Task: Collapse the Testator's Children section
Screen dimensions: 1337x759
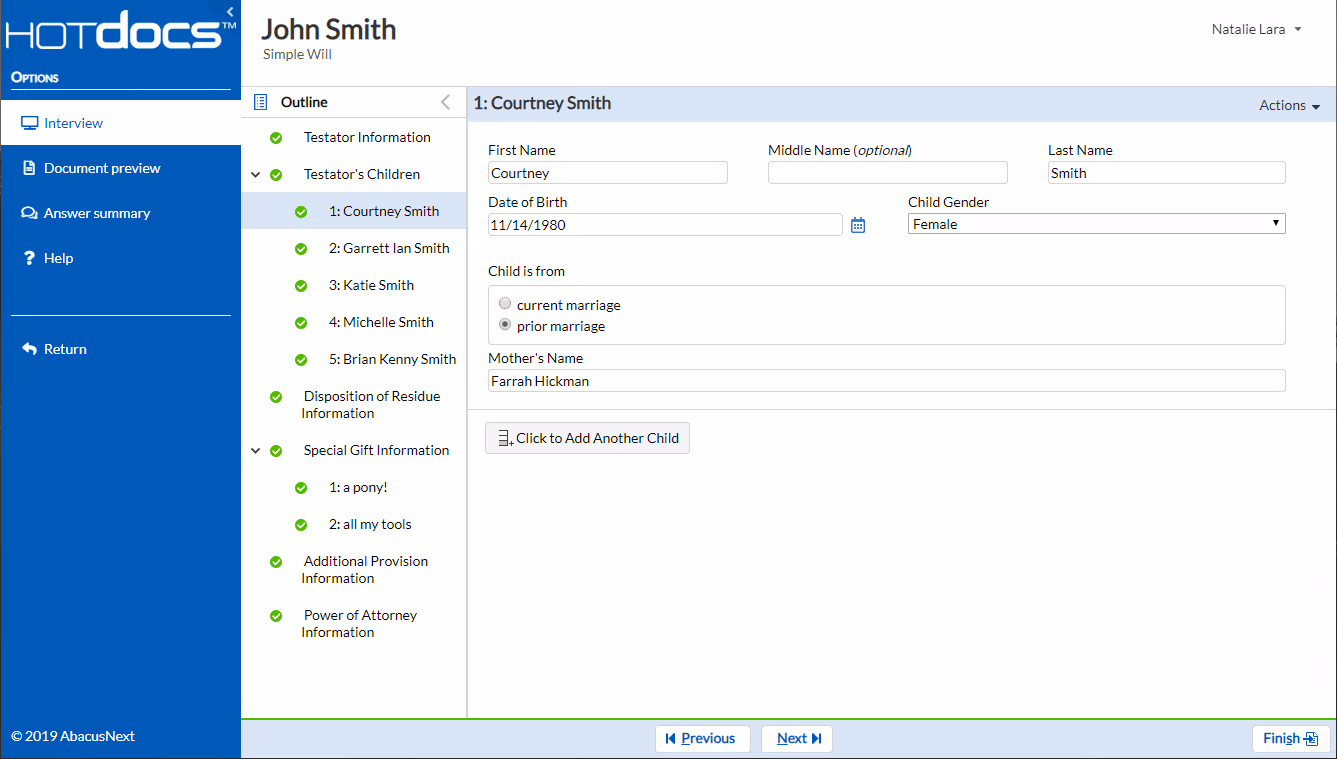Action: pyautogui.click(x=255, y=173)
